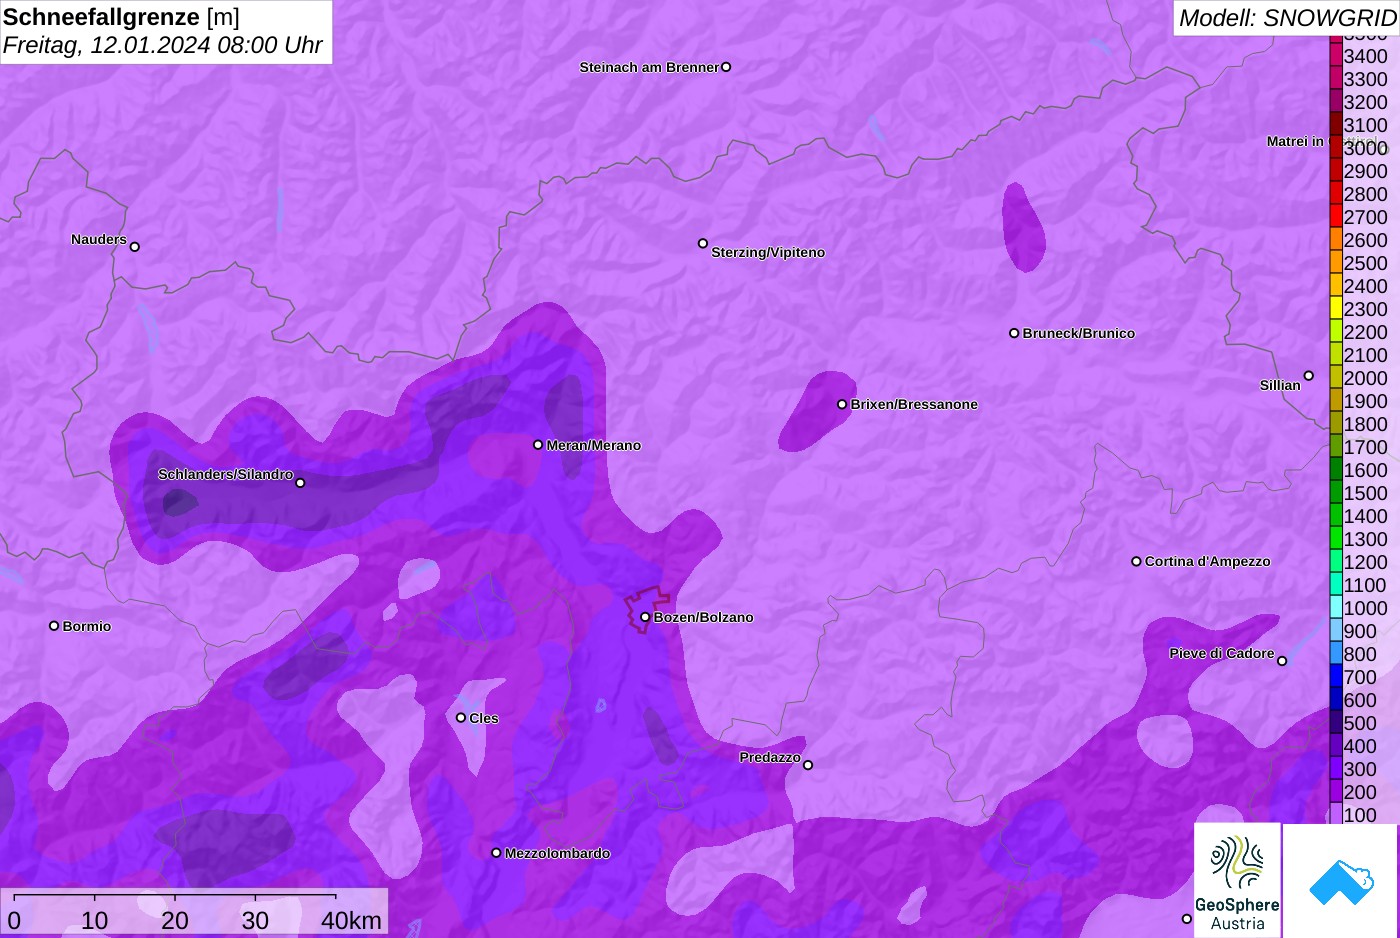Image resolution: width=1400 pixels, height=938 pixels.
Task: Click the 300 violet legend swatch
Action: click(1335, 768)
